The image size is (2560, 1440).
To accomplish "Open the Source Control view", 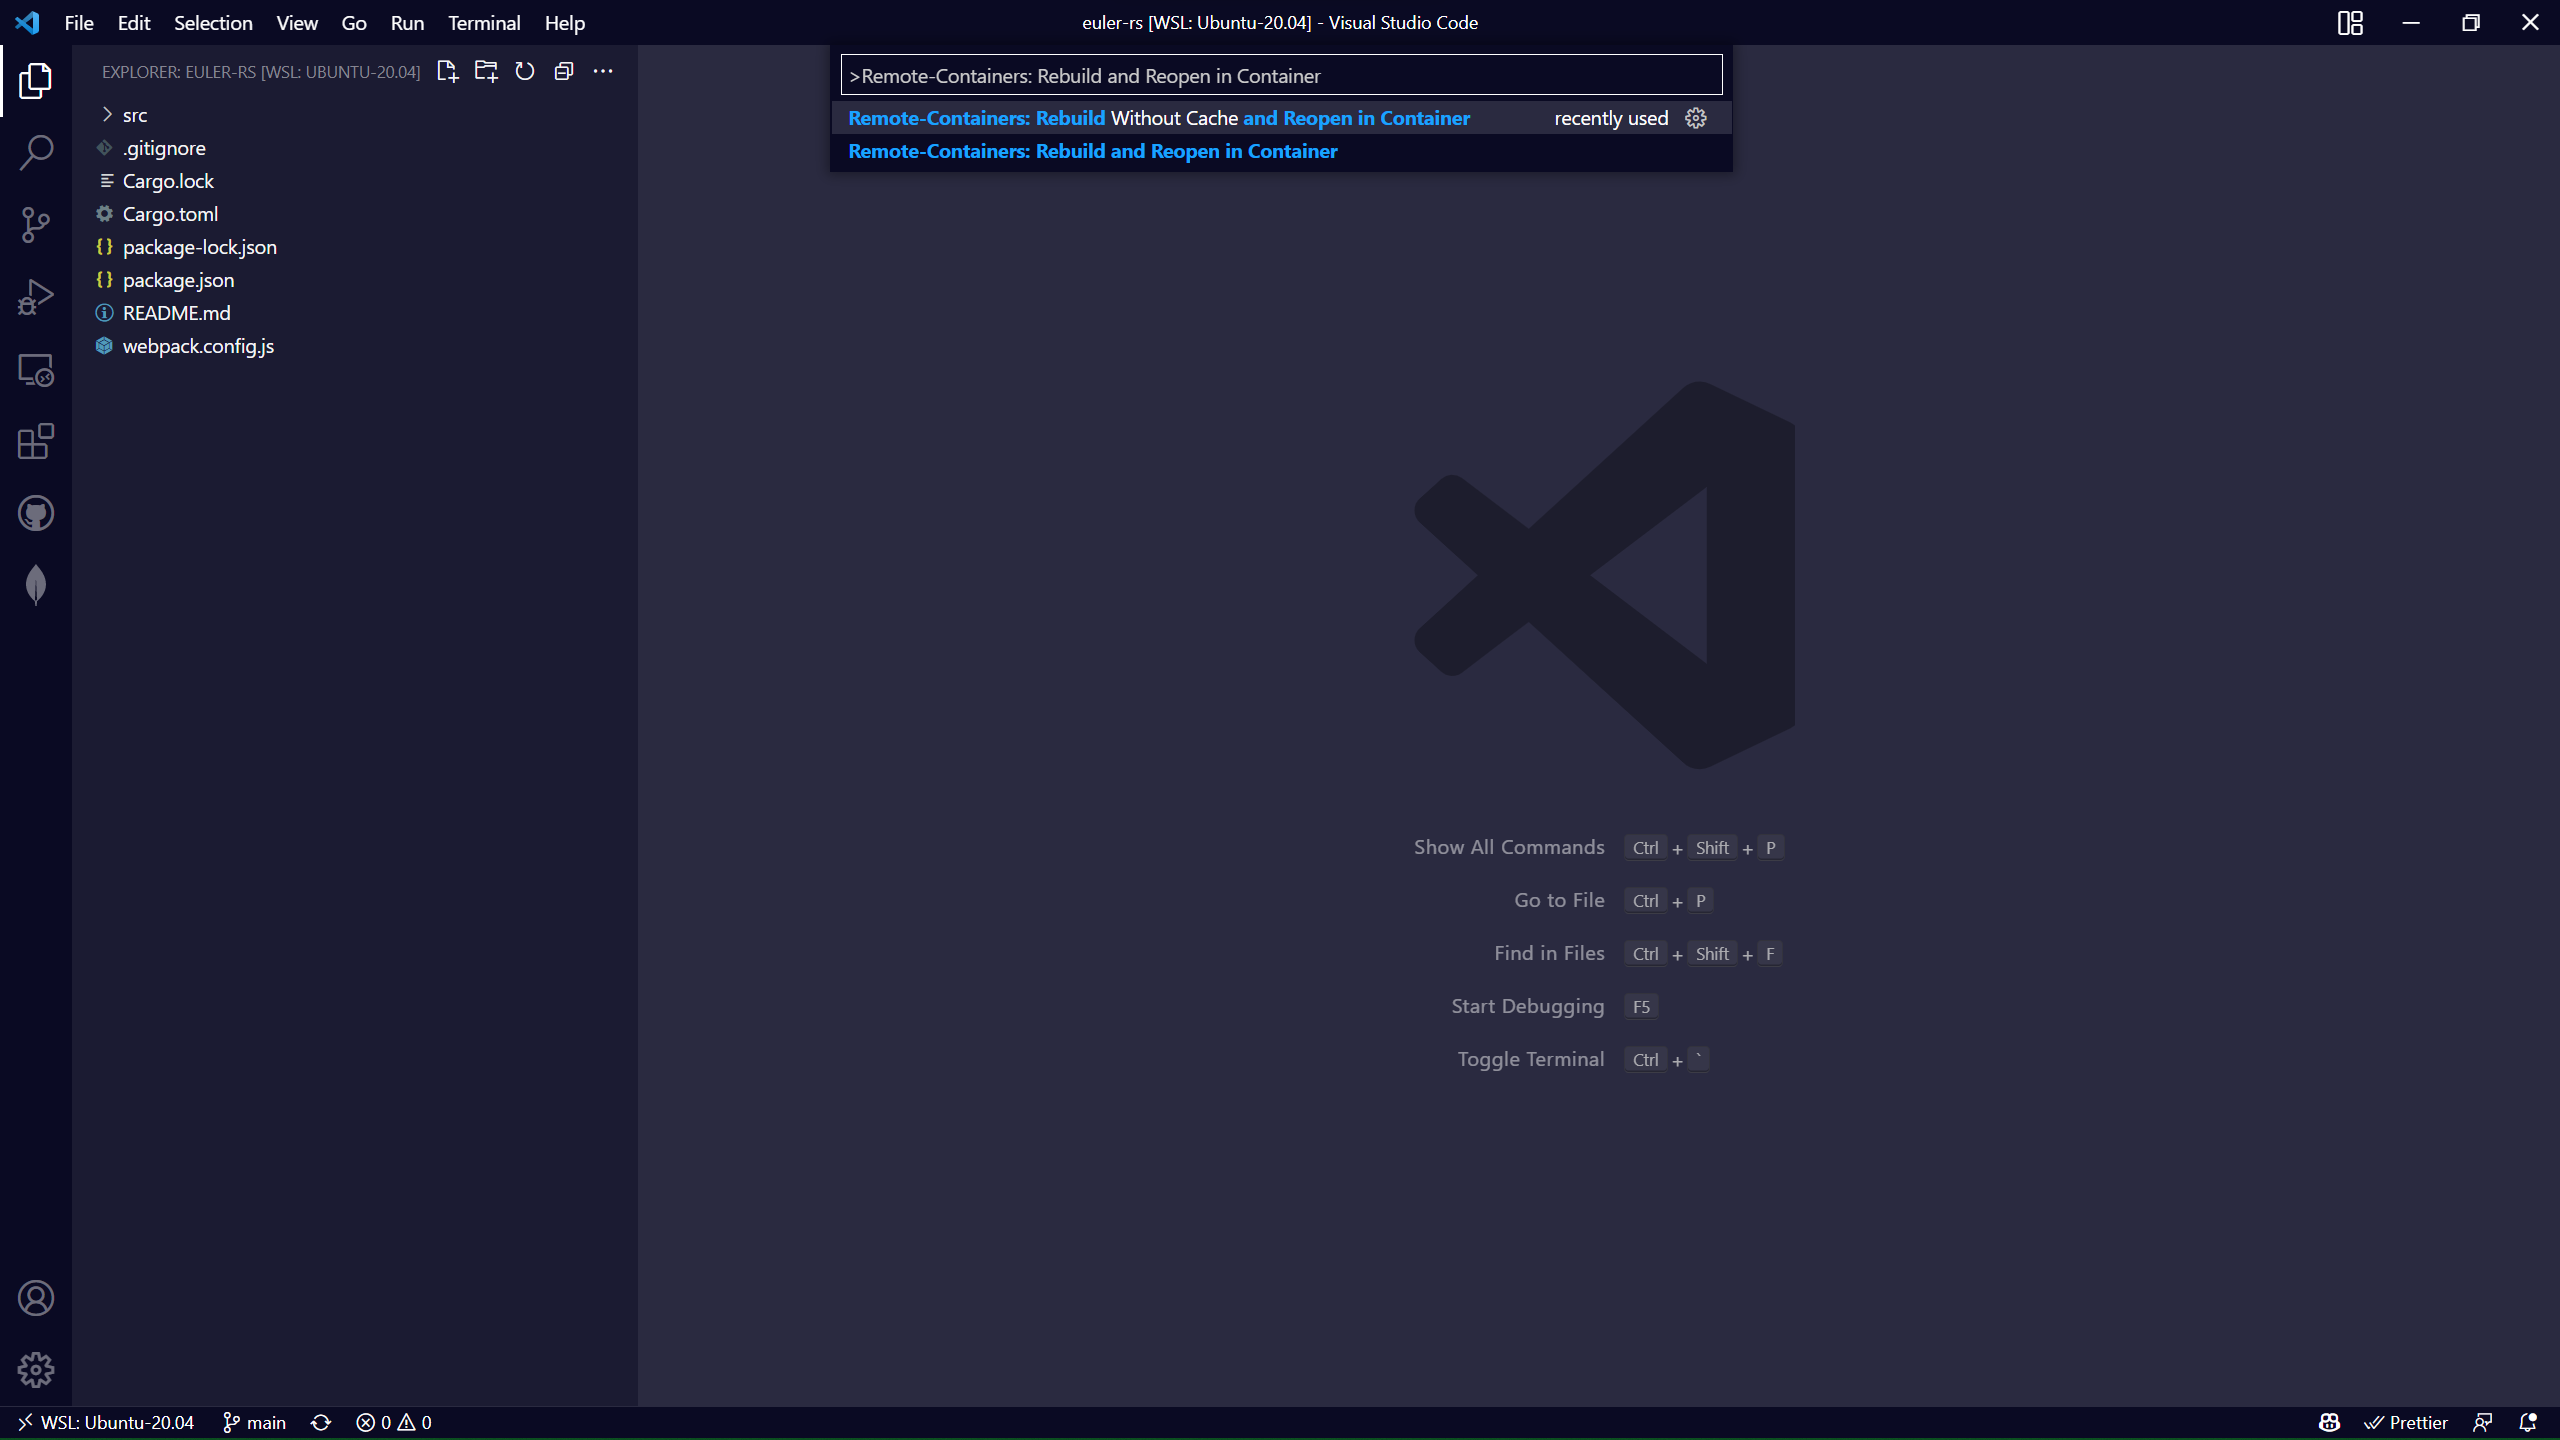I will [x=36, y=225].
